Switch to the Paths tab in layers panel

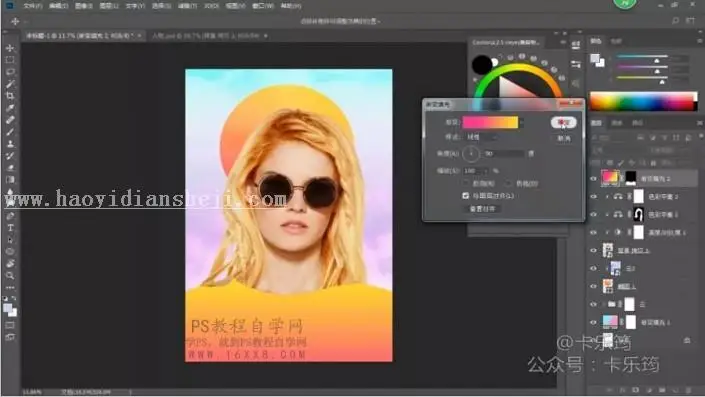(637, 123)
